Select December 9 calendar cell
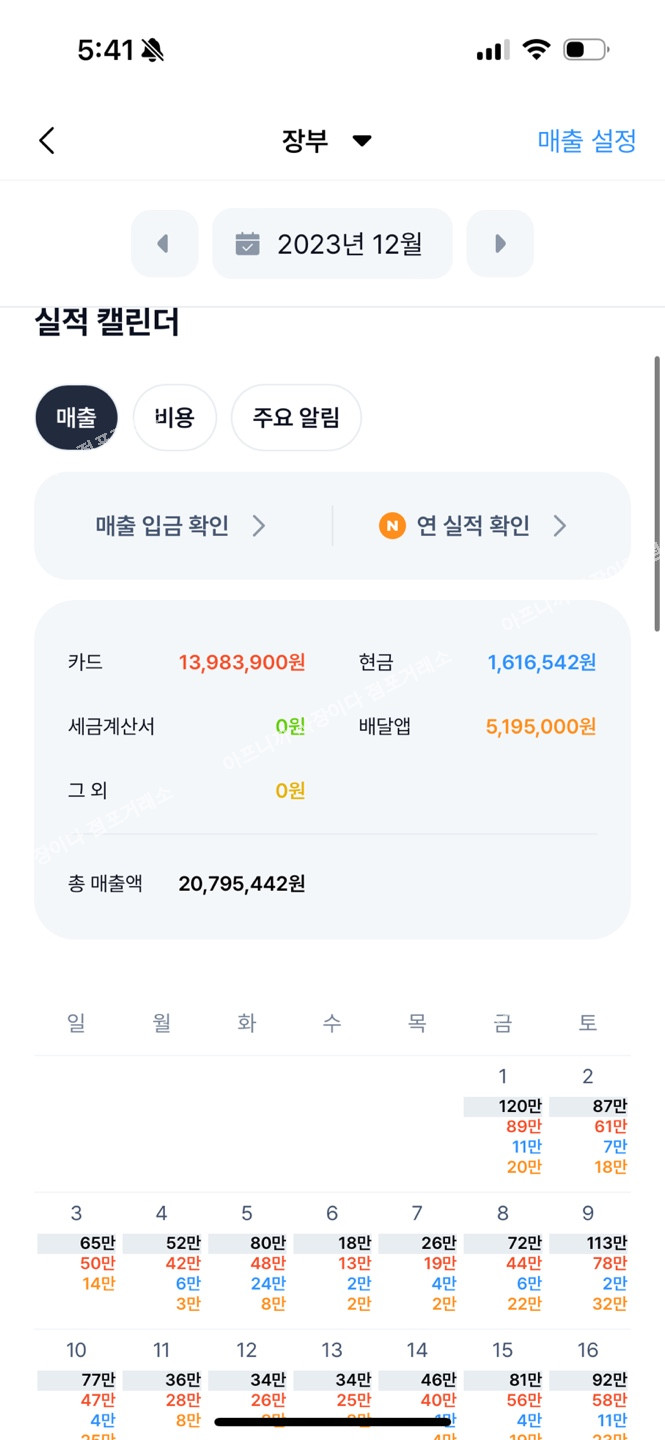Viewport: 665px width, 1440px height. pyautogui.click(x=588, y=1260)
